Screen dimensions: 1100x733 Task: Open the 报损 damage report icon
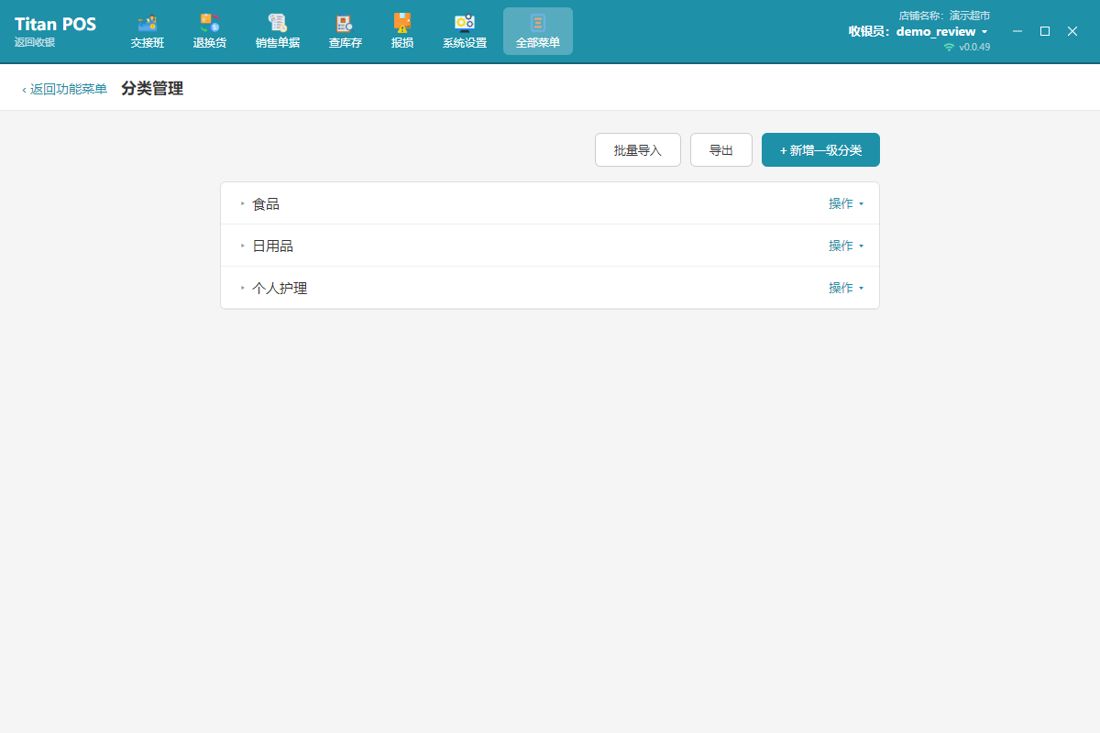click(x=402, y=32)
